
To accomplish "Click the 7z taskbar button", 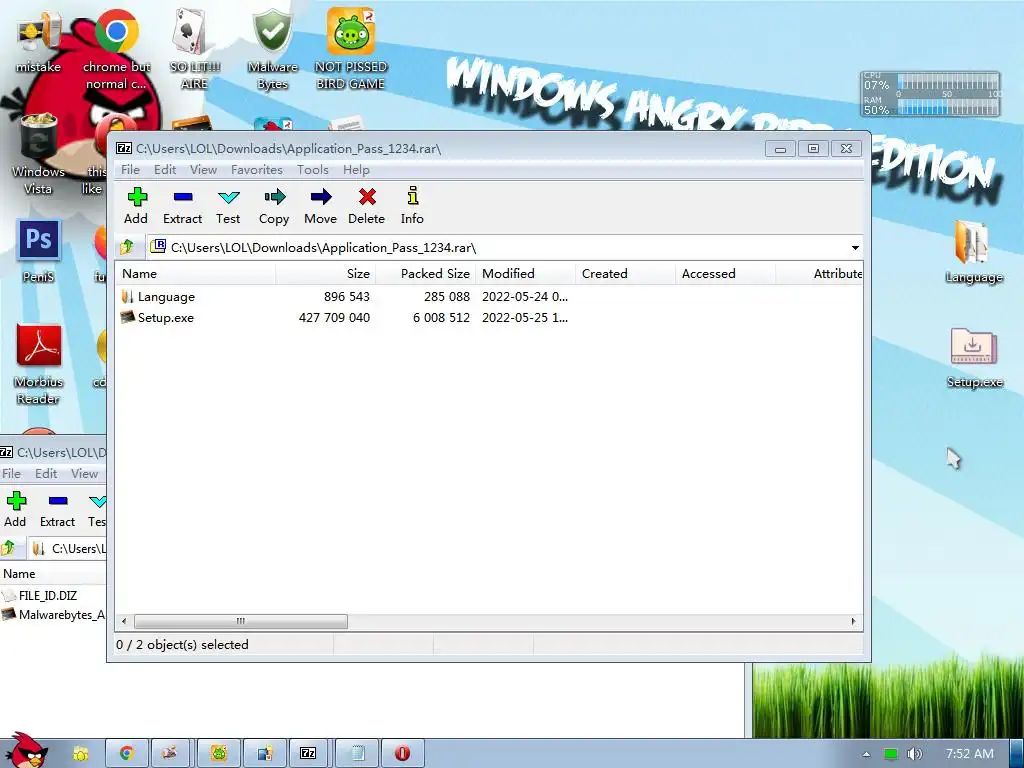I will pyautogui.click(x=308, y=753).
